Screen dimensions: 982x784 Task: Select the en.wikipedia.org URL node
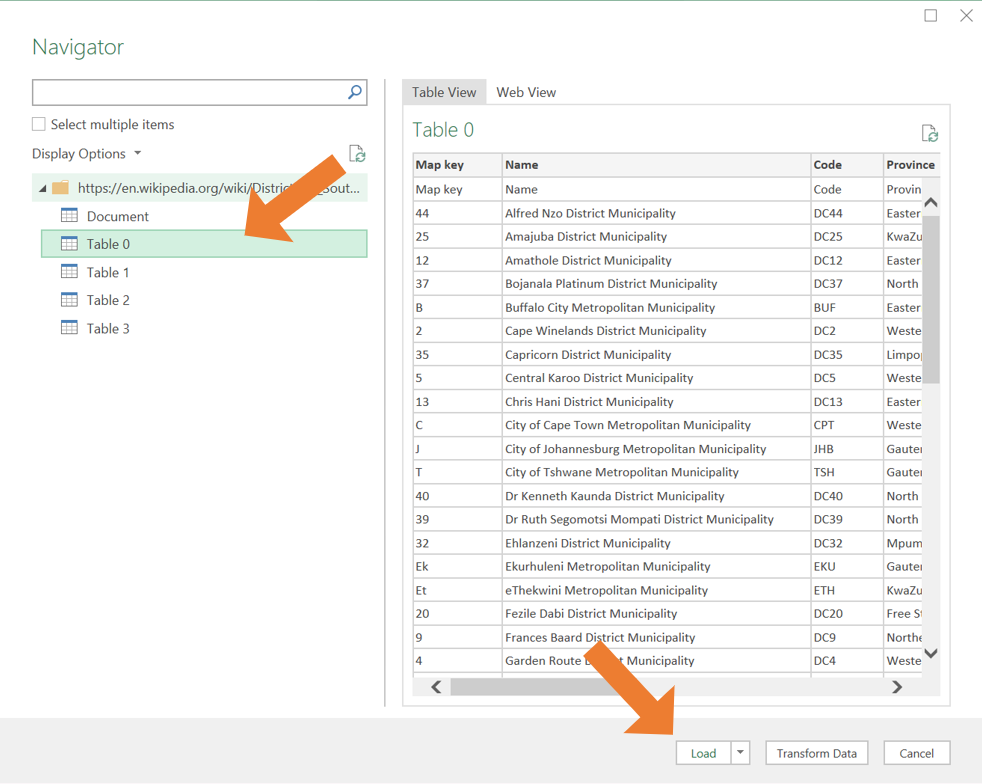(x=200, y=188)
